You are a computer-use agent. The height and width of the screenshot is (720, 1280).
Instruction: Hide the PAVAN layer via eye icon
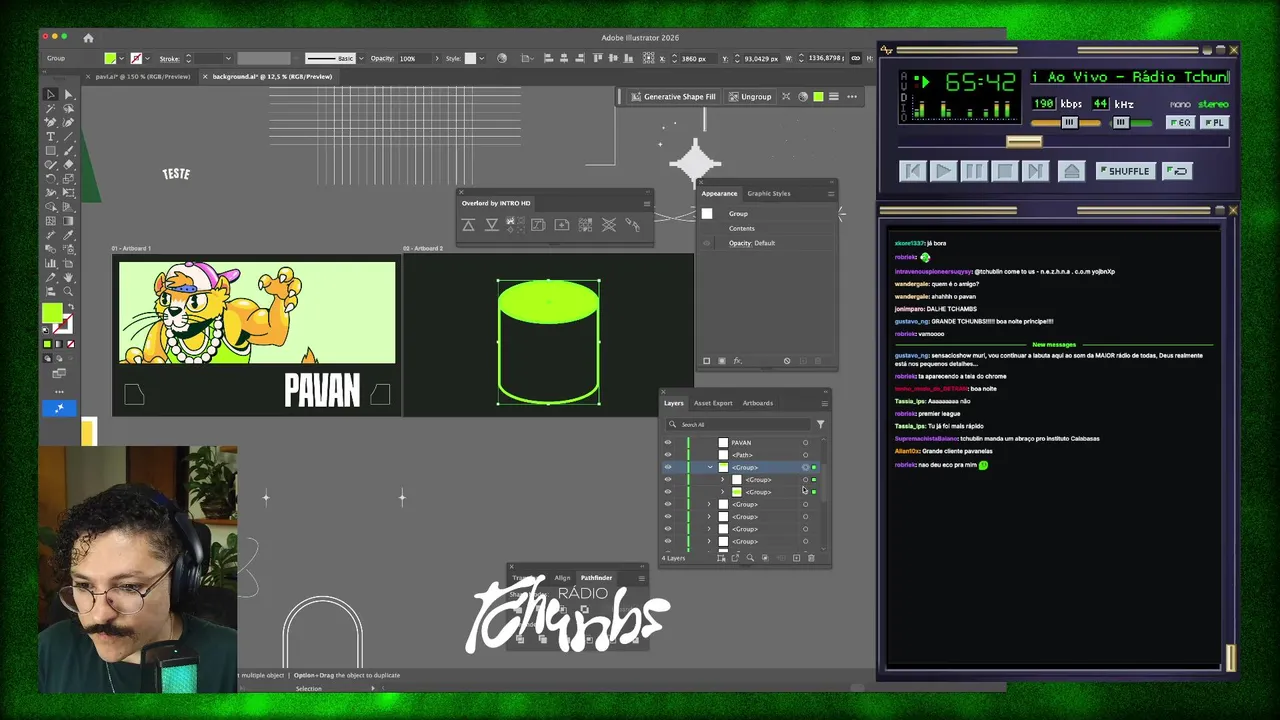(x=668, y=442)
